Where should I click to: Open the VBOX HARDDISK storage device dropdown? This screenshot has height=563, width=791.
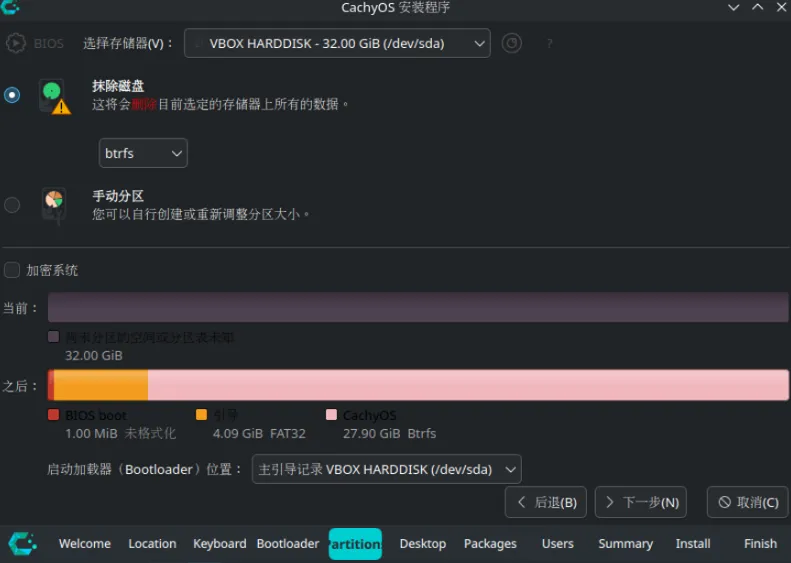coord(337,43)
